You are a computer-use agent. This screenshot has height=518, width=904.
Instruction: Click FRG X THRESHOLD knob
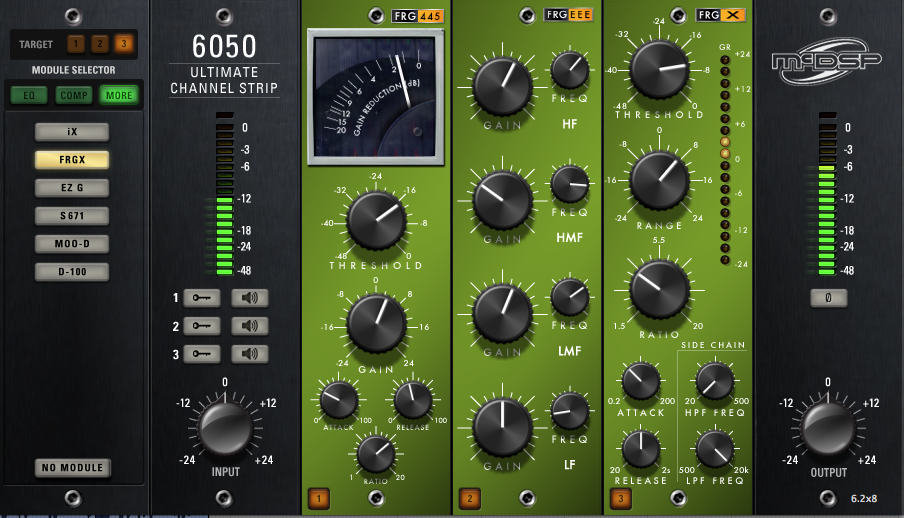click(659, 69)
